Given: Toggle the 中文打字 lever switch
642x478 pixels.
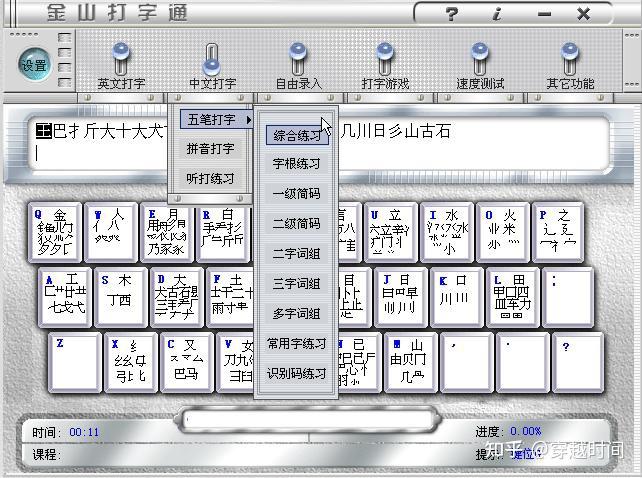Looking at the screenshot, I should click(x=211, y=60).
